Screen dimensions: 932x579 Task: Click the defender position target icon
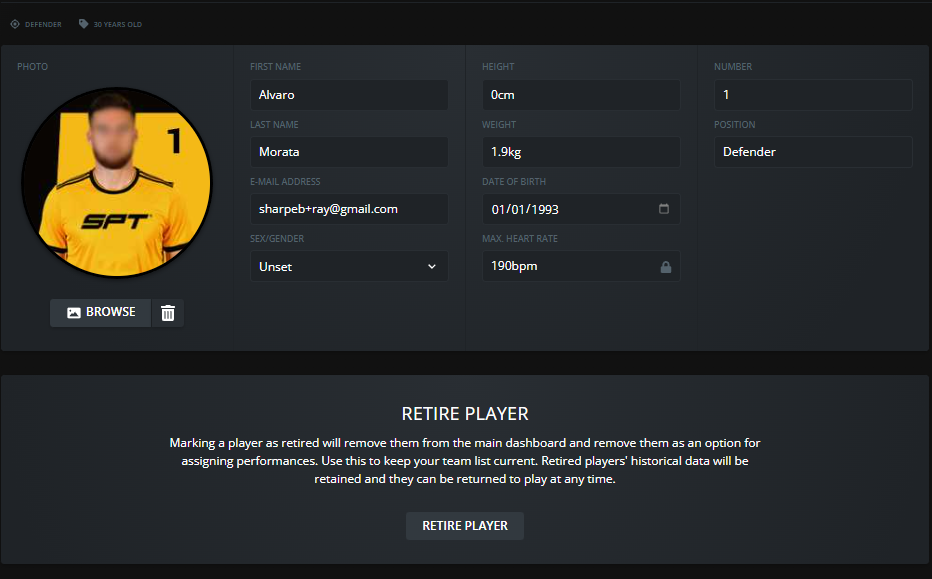(15, 24)
